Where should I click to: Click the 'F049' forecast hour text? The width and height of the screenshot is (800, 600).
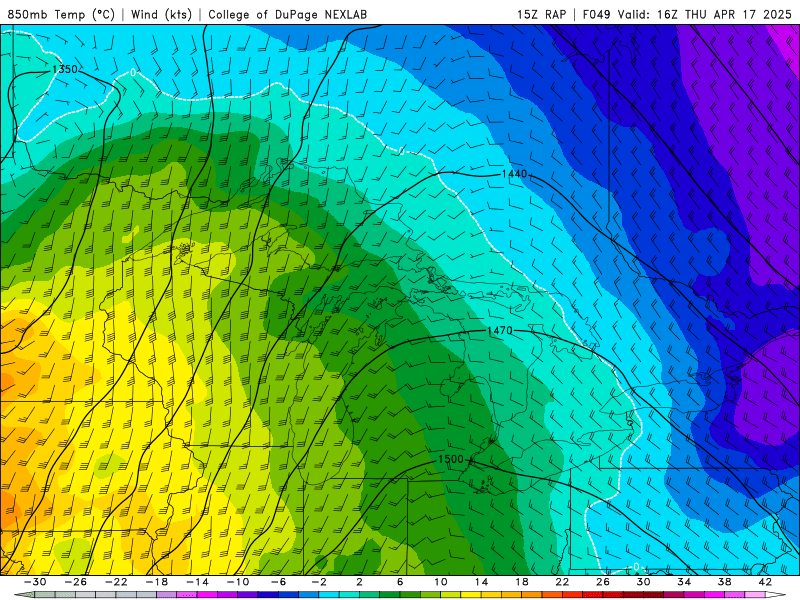[x=596, y=14]
